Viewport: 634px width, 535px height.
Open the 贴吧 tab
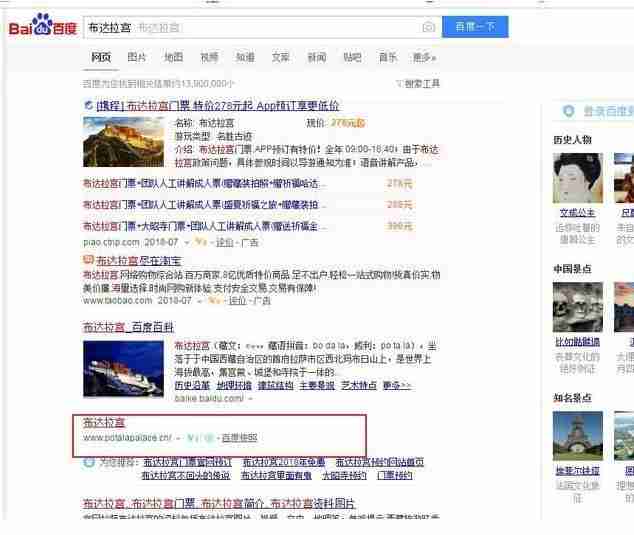[352, 57]
